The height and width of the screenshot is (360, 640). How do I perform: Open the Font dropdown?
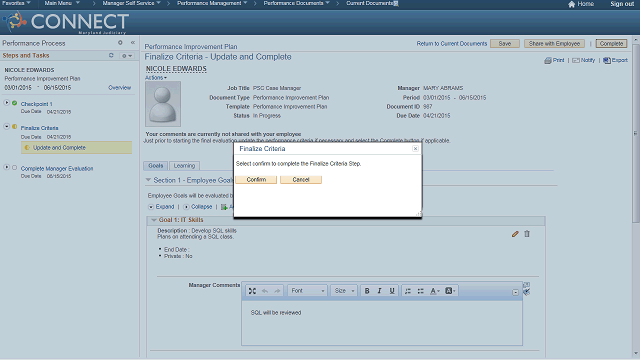tap(307, 291)
